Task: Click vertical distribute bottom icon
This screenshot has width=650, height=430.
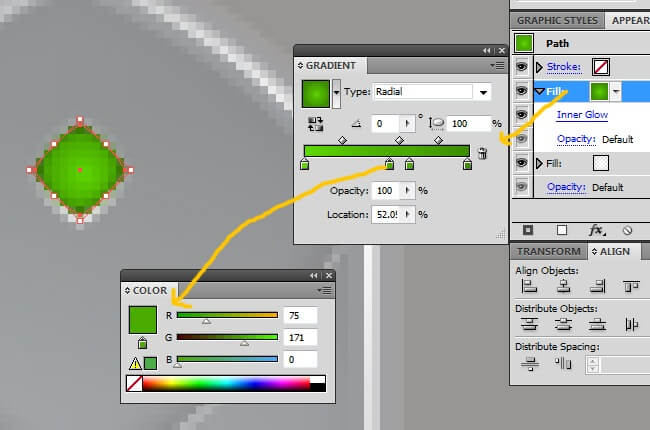Action: [597, 324]
